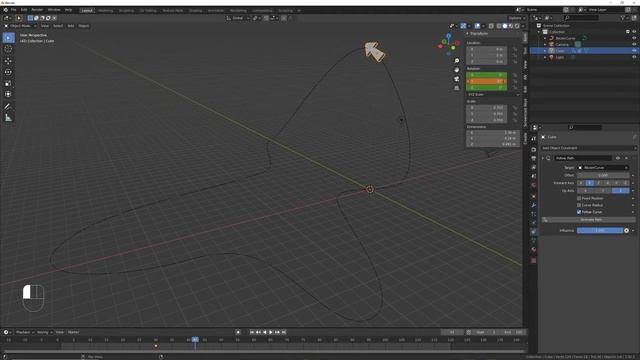
Task: Collapse the Transform panel
Action: (467, 33)
